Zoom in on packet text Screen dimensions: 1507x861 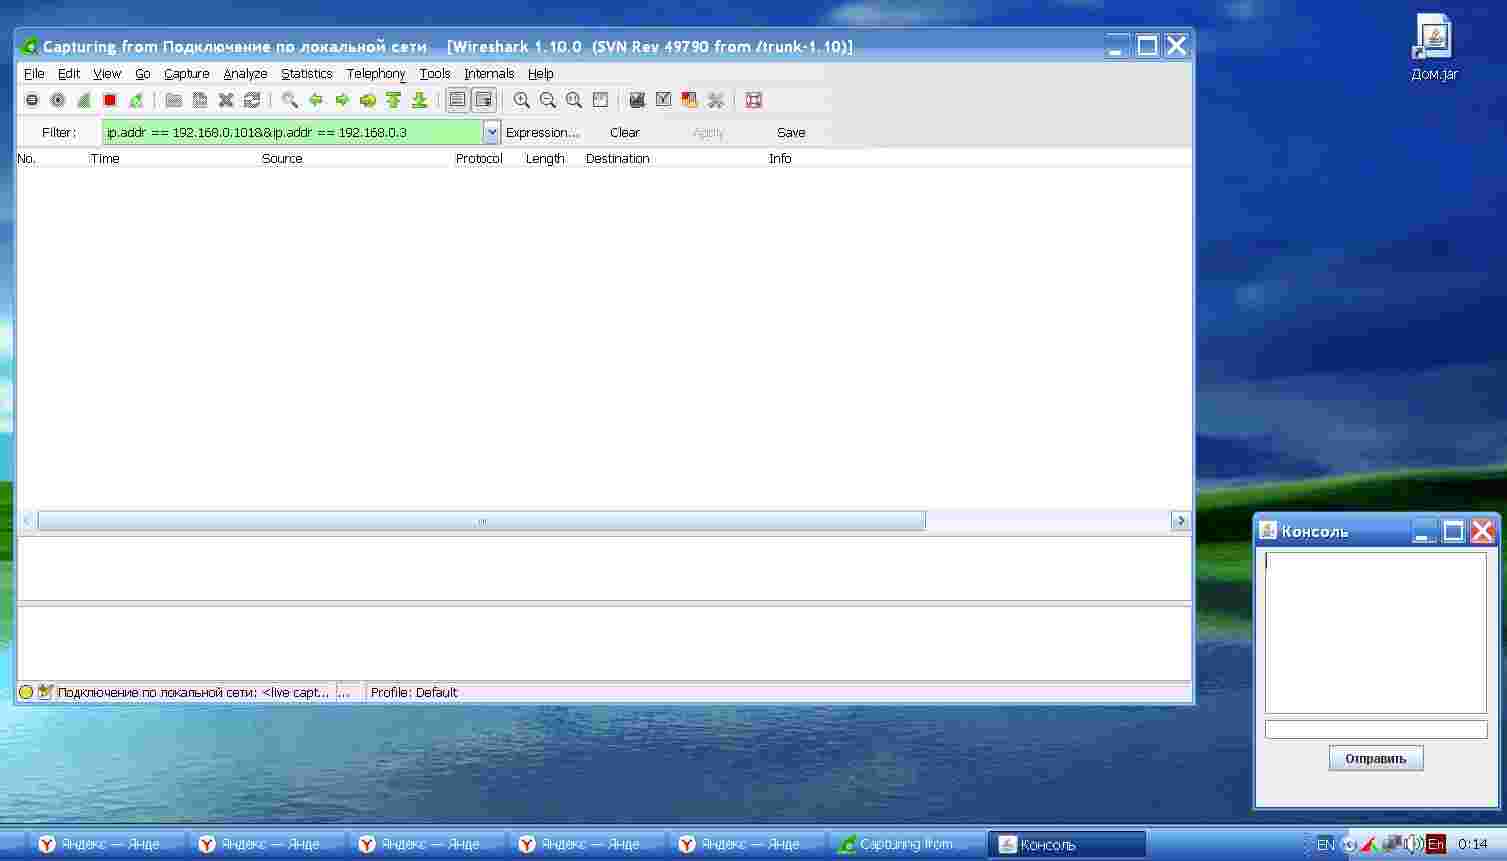(x=522, y=100)
